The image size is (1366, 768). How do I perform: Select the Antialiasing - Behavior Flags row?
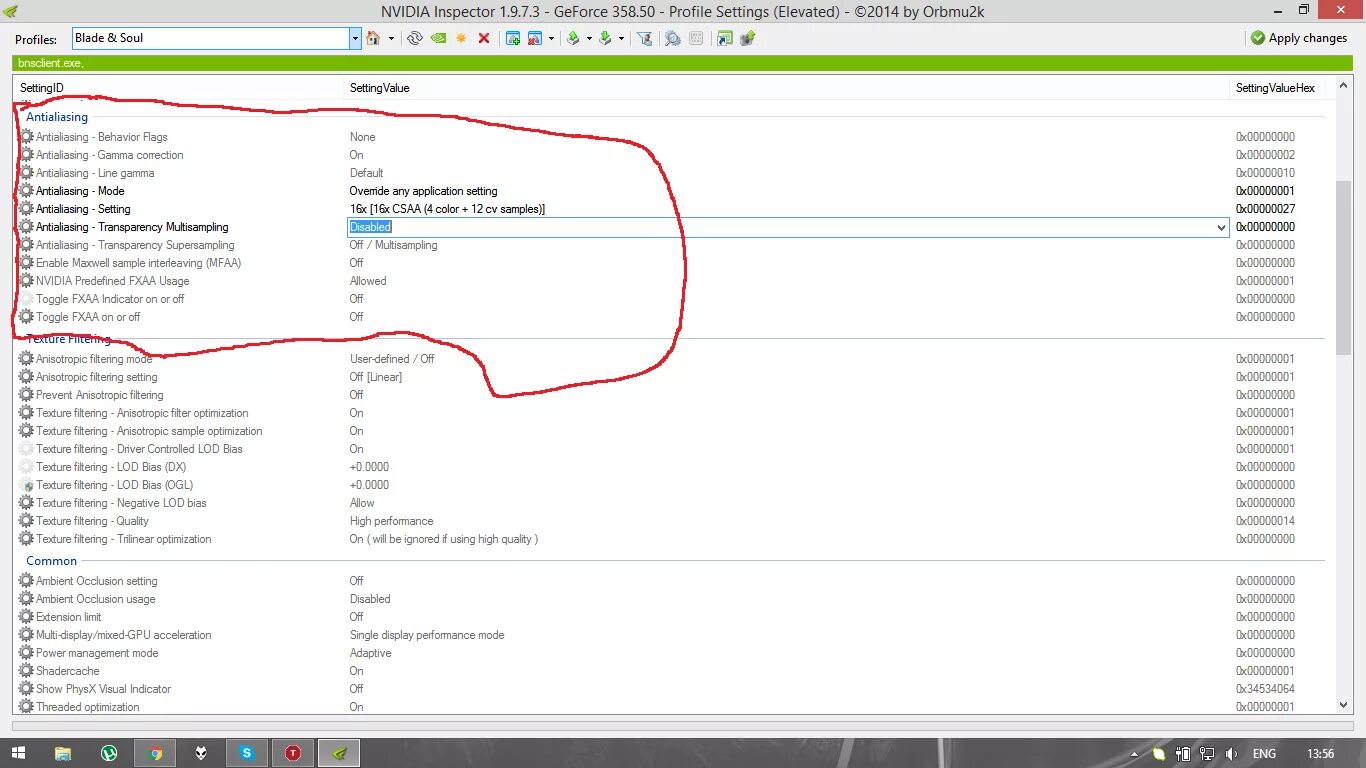tap(672, 137)
